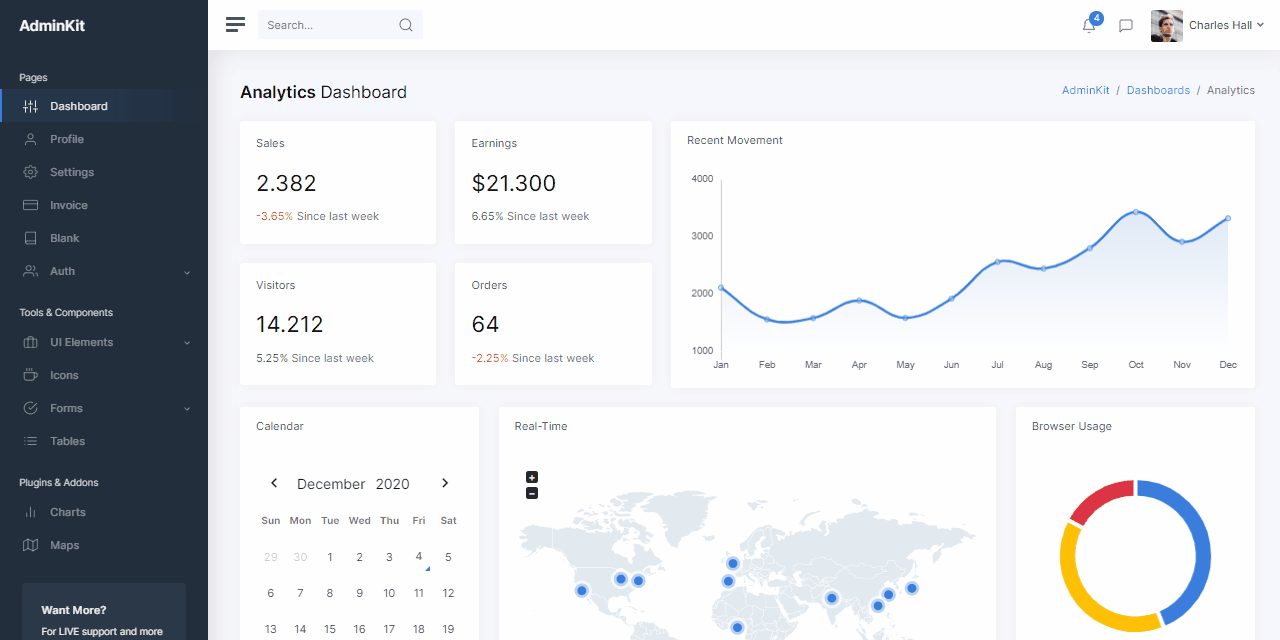Follow the Dashboards breadcrumb link

coord(1158,90)
